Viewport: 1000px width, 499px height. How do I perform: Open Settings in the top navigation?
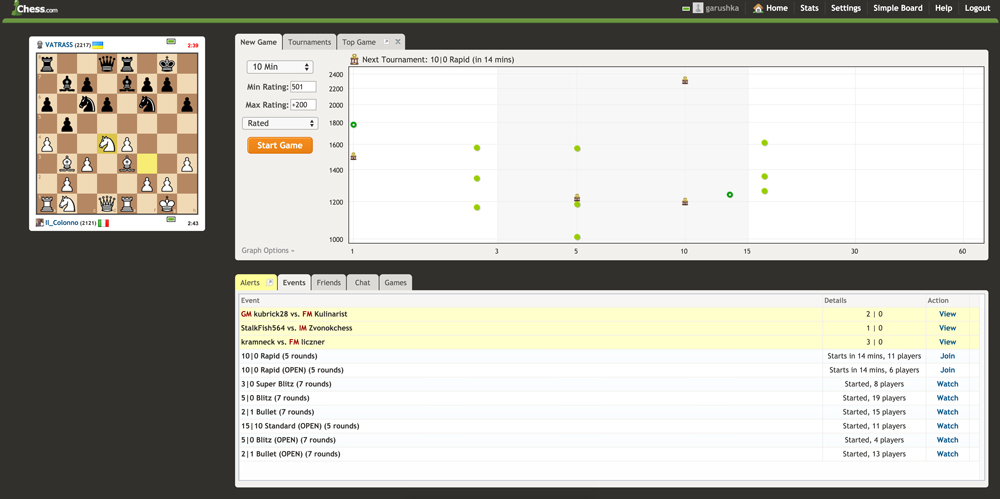[846, 8]
